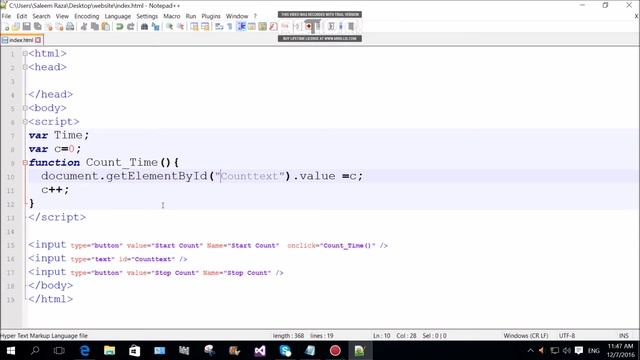Click "Windows (CR LF)" in status bar
The image size is (640, 360).
click(525, 336)
